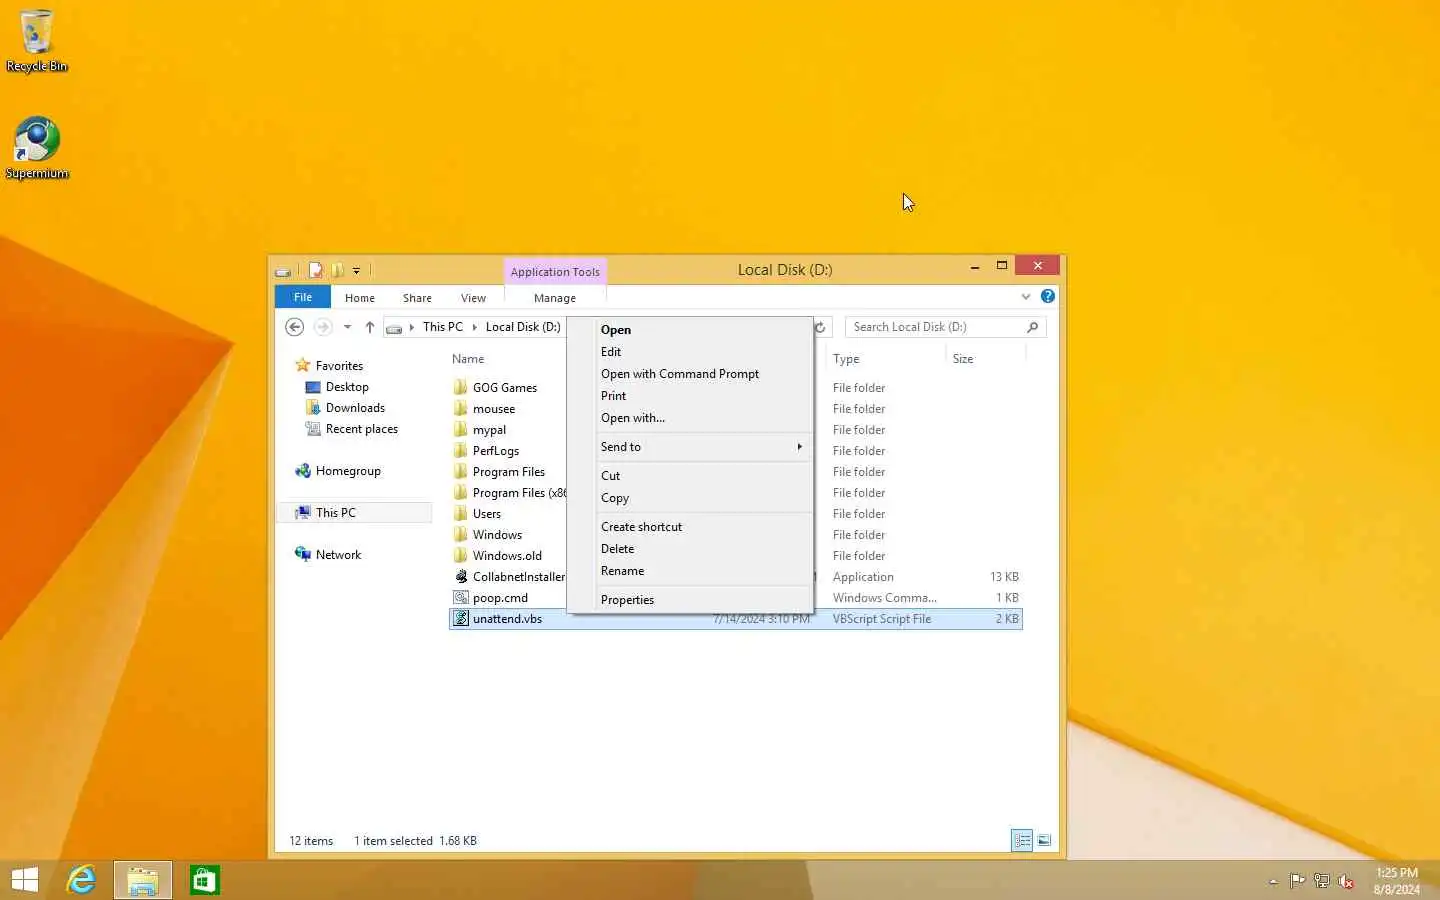Open the Home ribbon tab
The height and width of the screenshot is (900, 1440).
[x=360, y=298]
